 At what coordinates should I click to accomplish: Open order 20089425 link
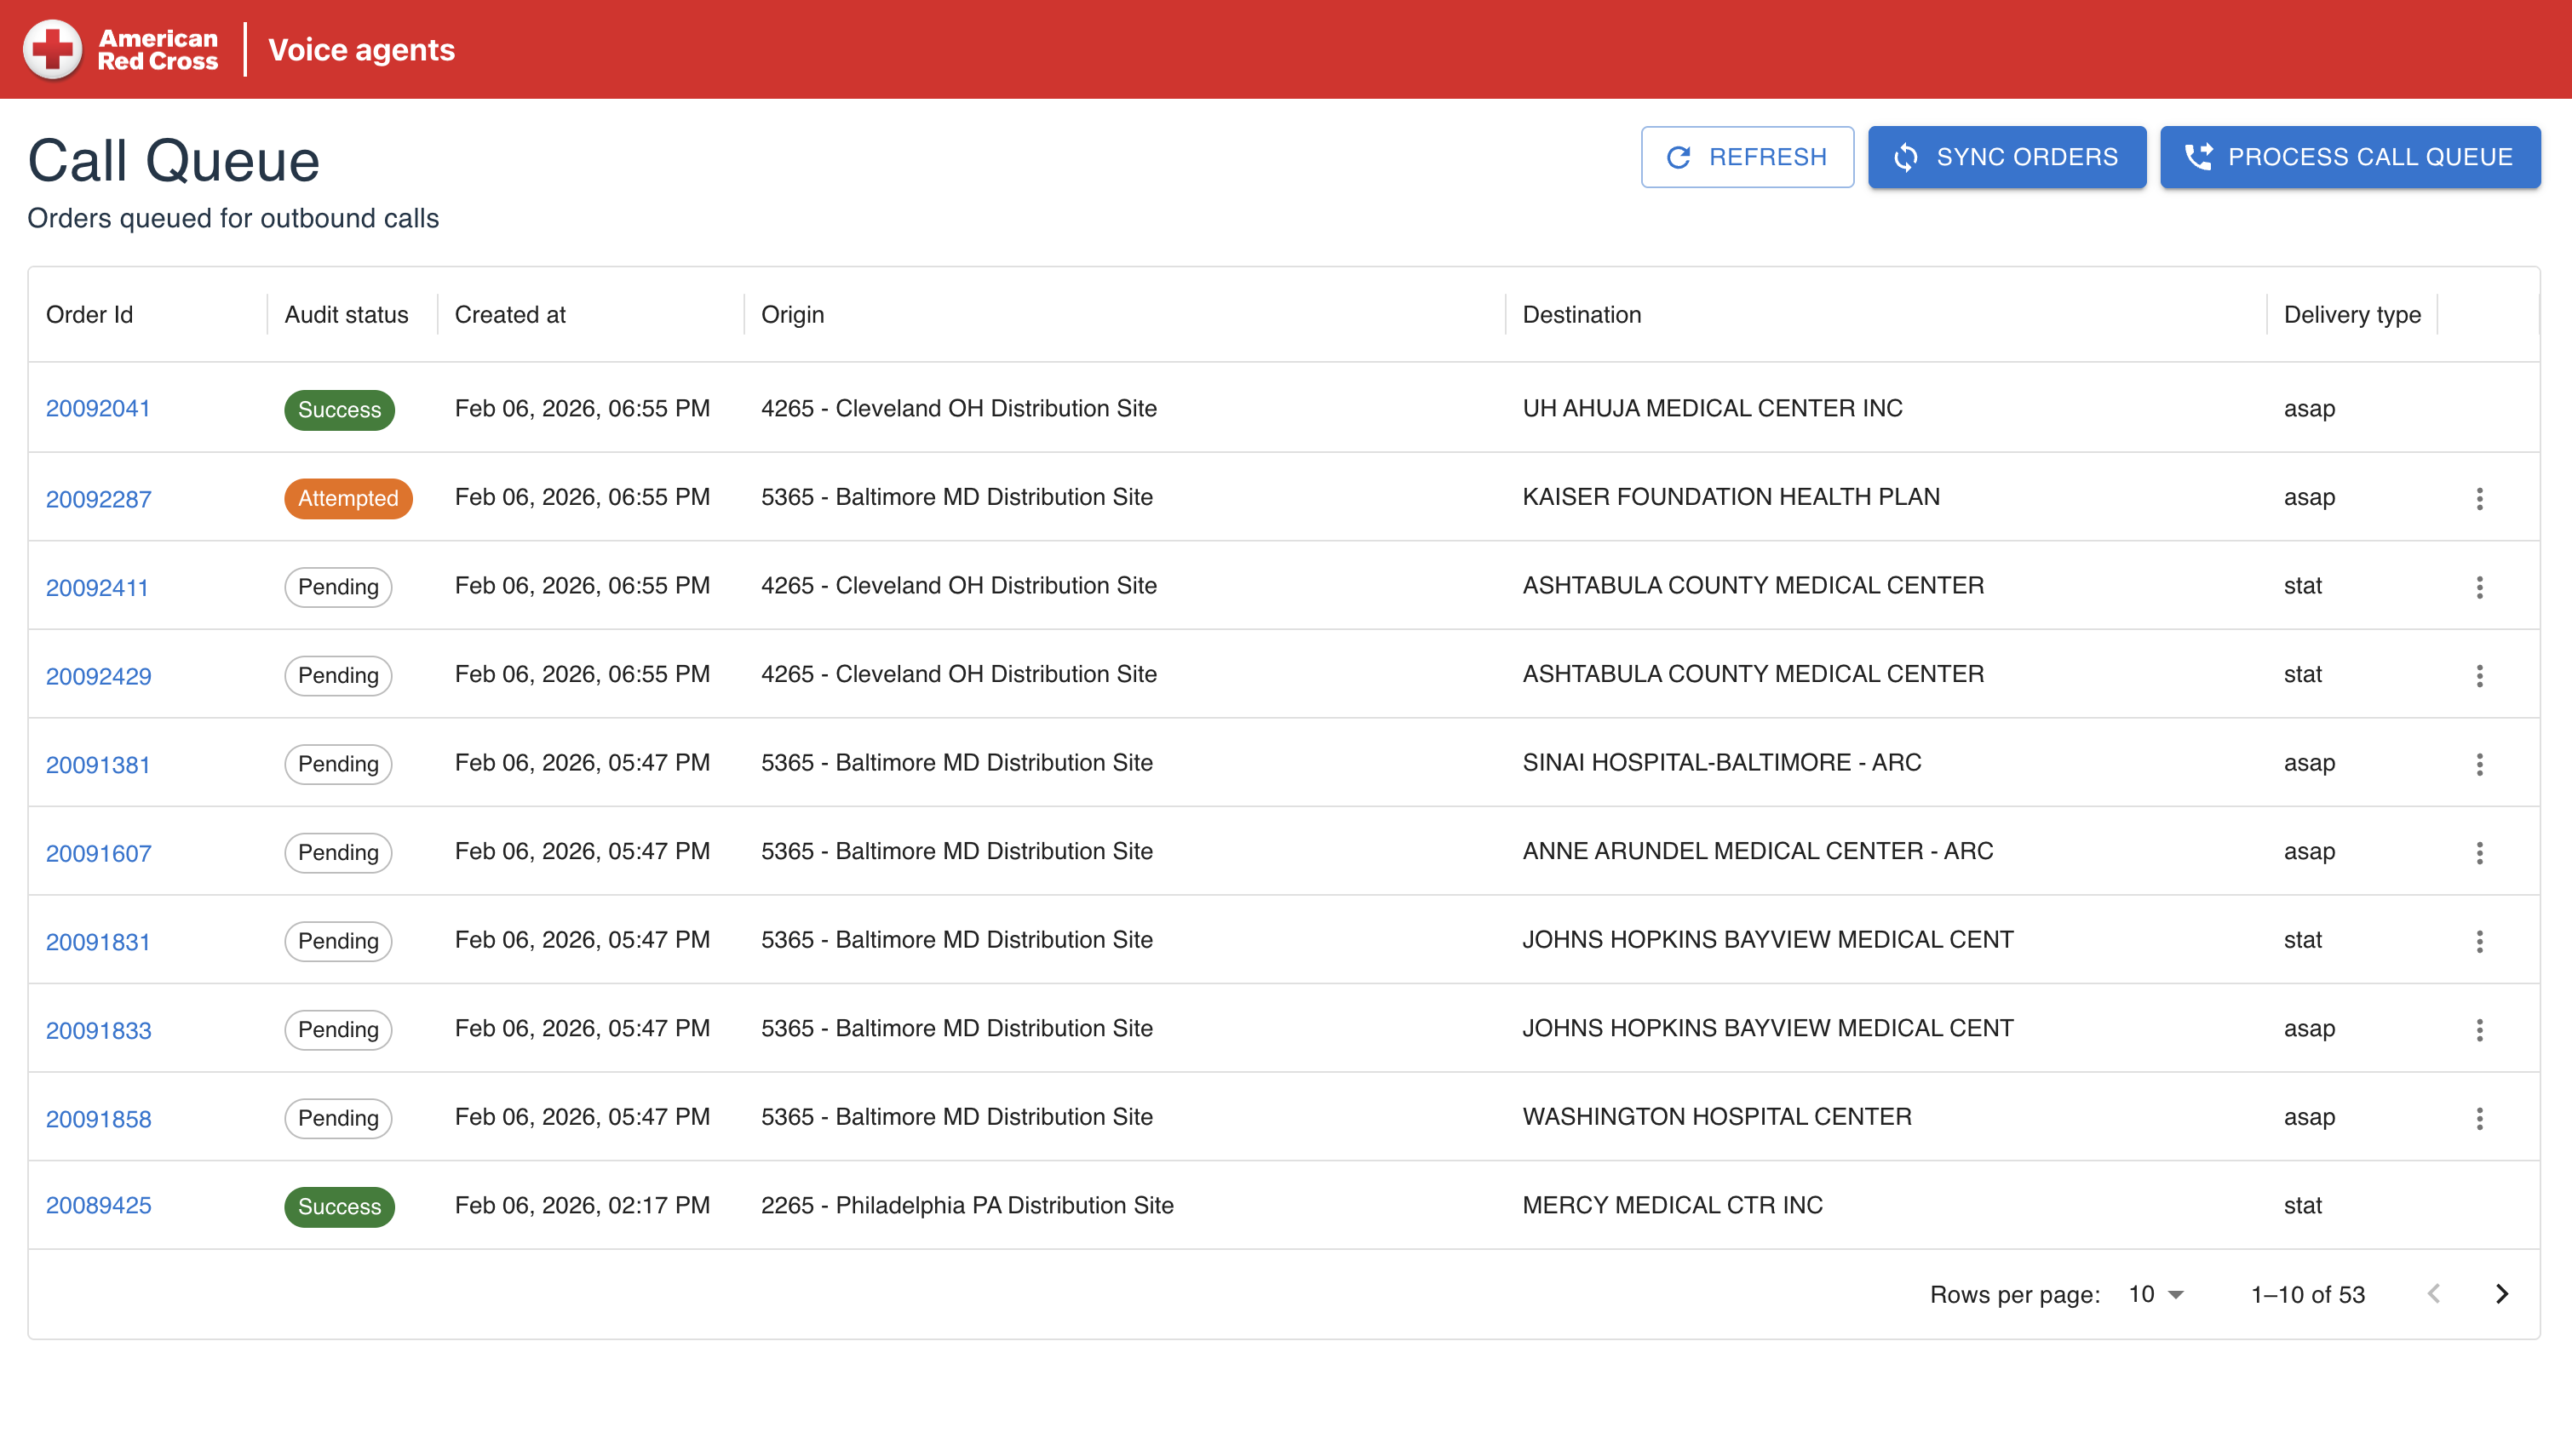click(98, 1205)
